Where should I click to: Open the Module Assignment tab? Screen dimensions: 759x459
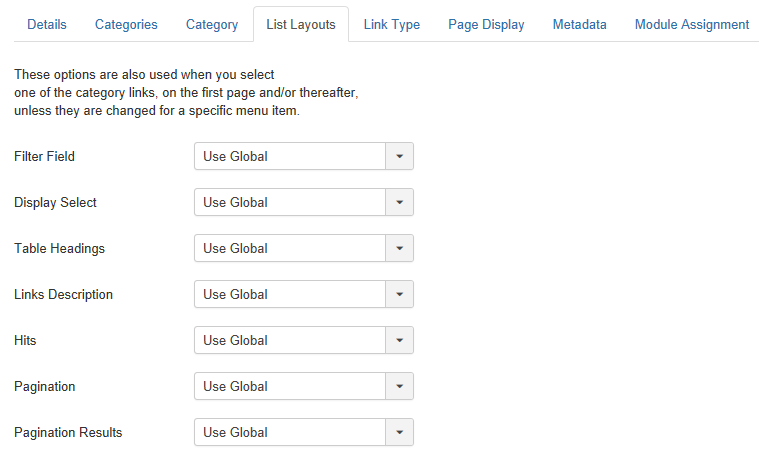(x=692, y=24)
